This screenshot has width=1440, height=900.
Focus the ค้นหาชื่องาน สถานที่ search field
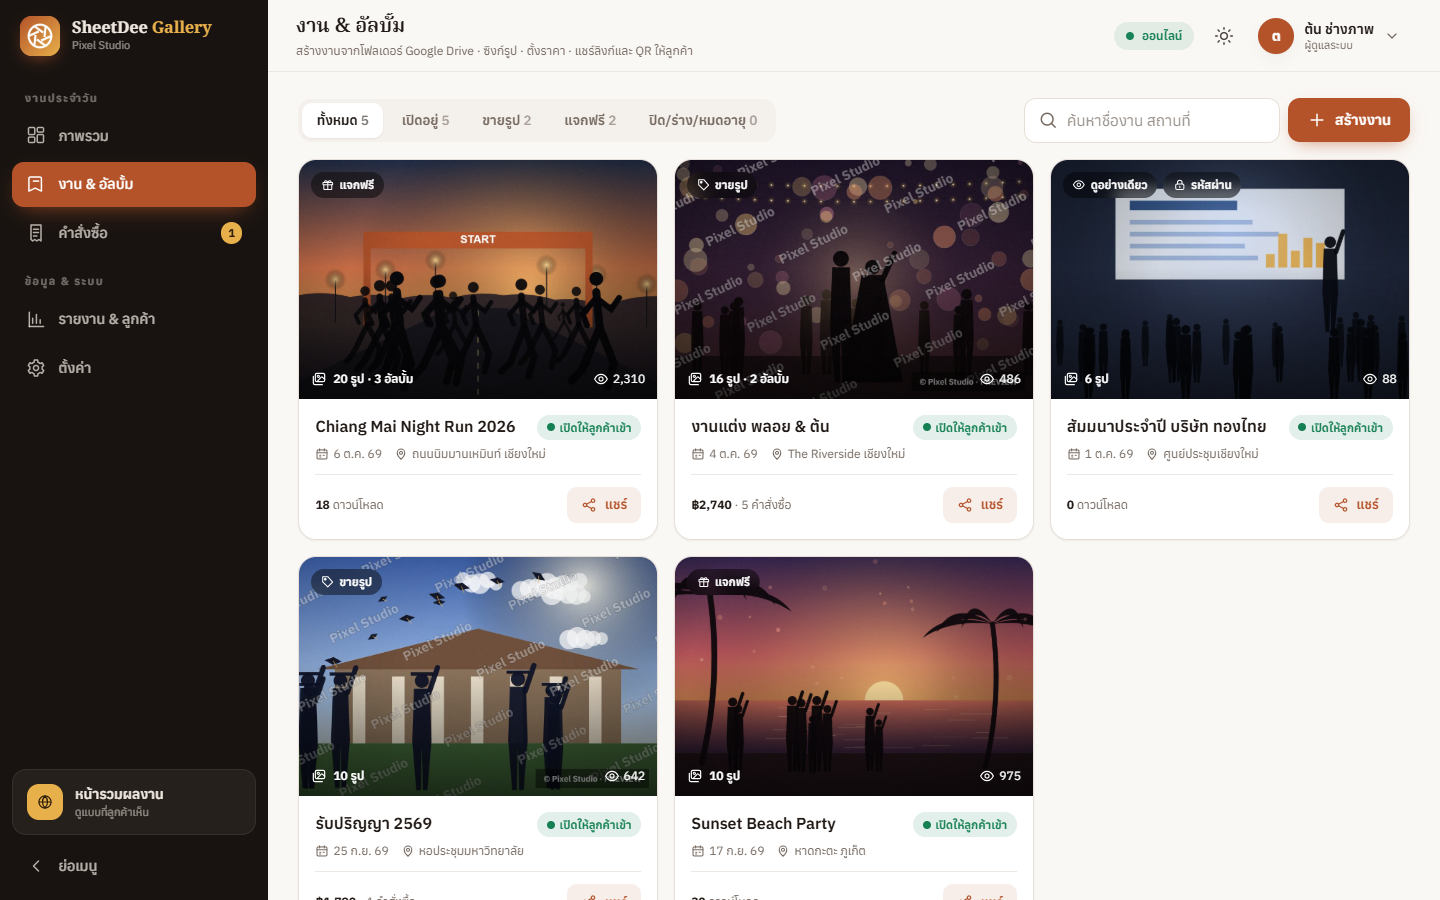pos(1152,120)
